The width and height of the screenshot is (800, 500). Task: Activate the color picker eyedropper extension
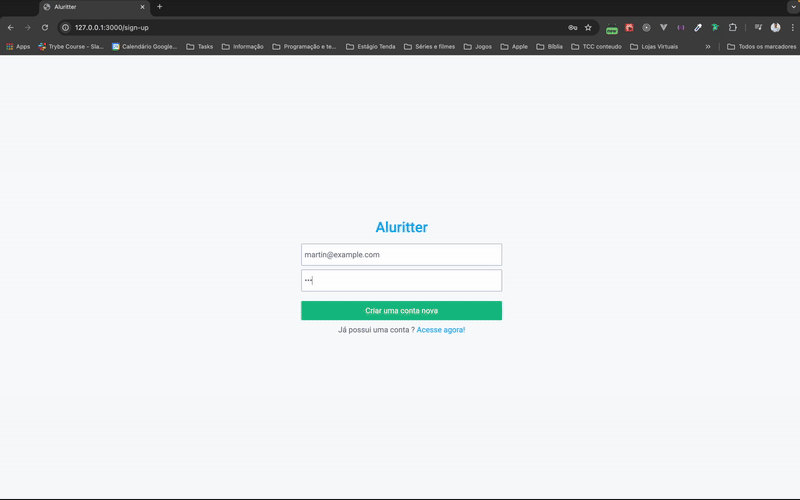(x=698, y=28)
